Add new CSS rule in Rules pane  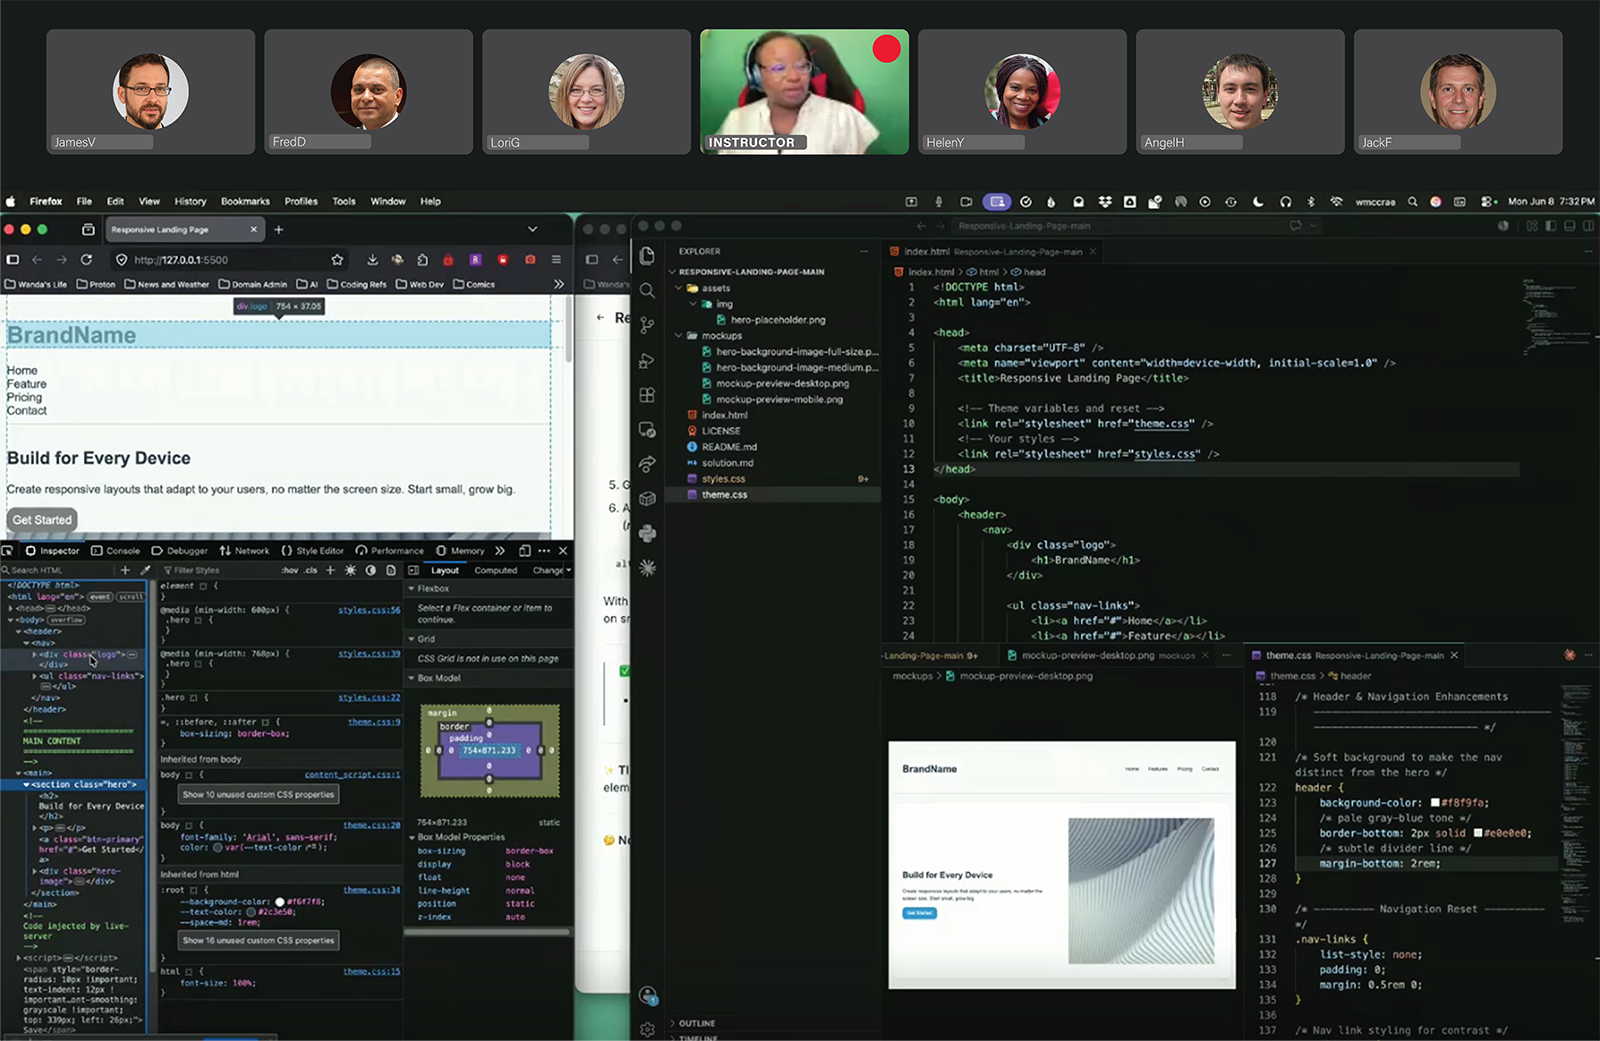[x=330, y=570]
